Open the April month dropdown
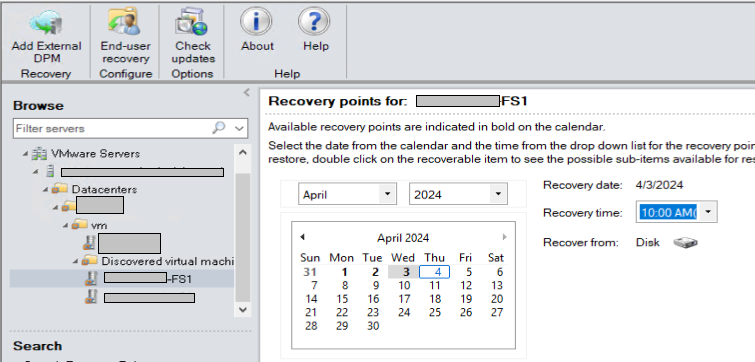Screen dimensions: 755x362 click(387, 194)
